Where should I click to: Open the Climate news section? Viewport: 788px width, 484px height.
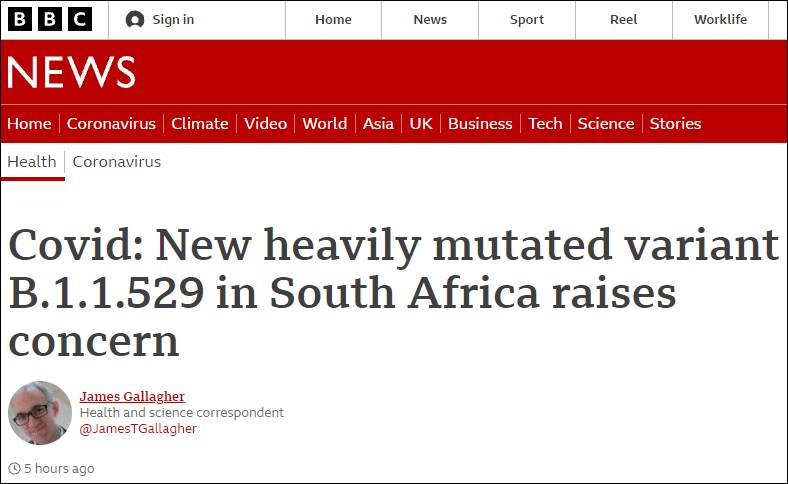coord(200,124)
